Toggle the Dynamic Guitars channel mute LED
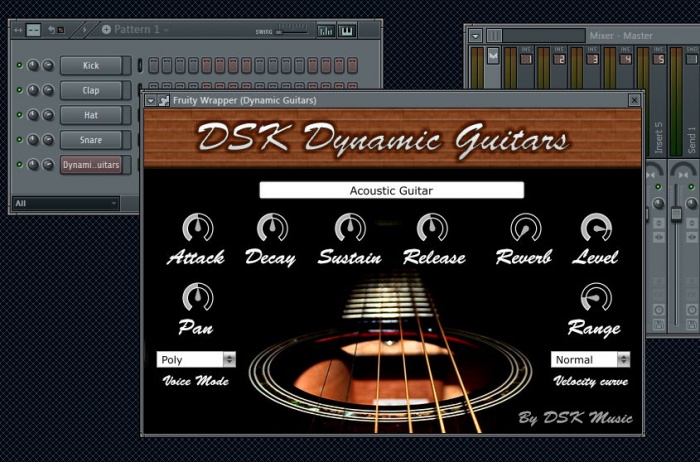The width and height of the screenshot is (700, 462). point(19,164)
